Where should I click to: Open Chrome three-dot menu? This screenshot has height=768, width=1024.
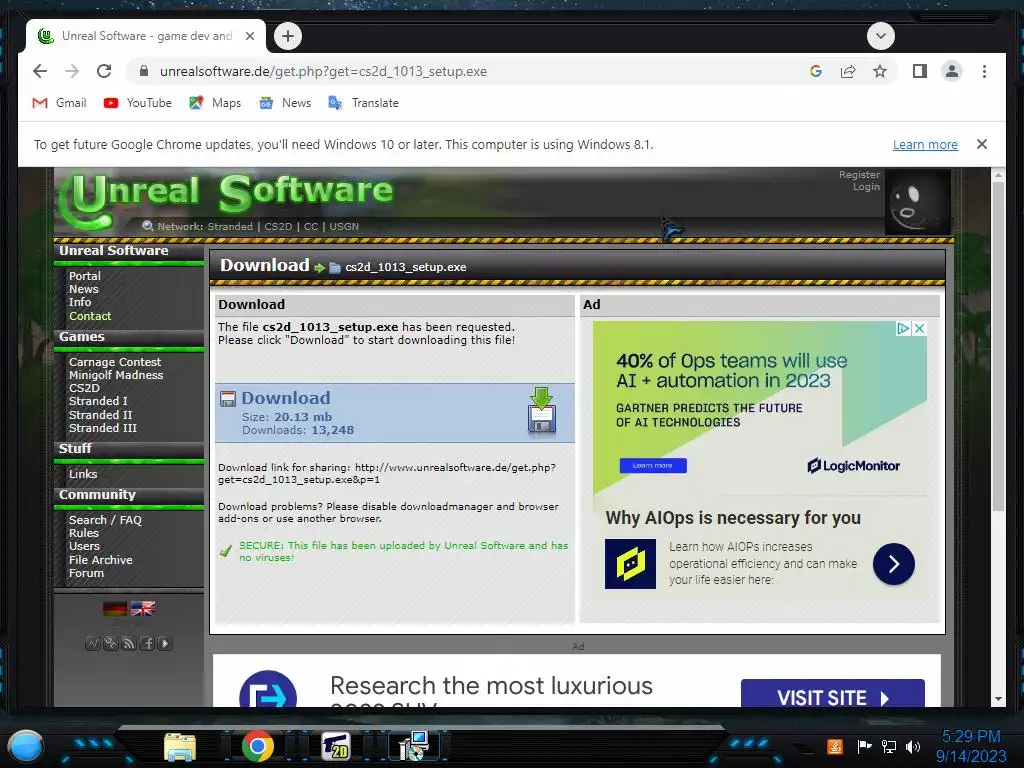coord(984,71)
